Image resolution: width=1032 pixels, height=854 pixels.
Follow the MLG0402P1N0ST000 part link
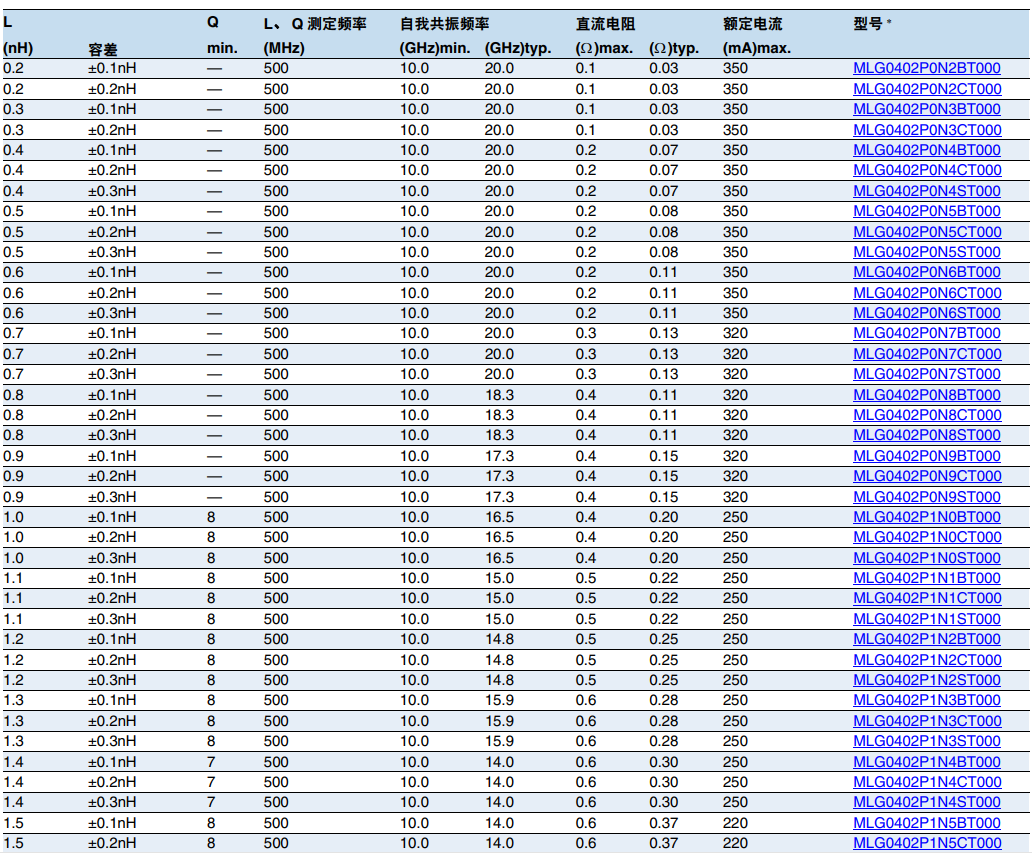926,558
